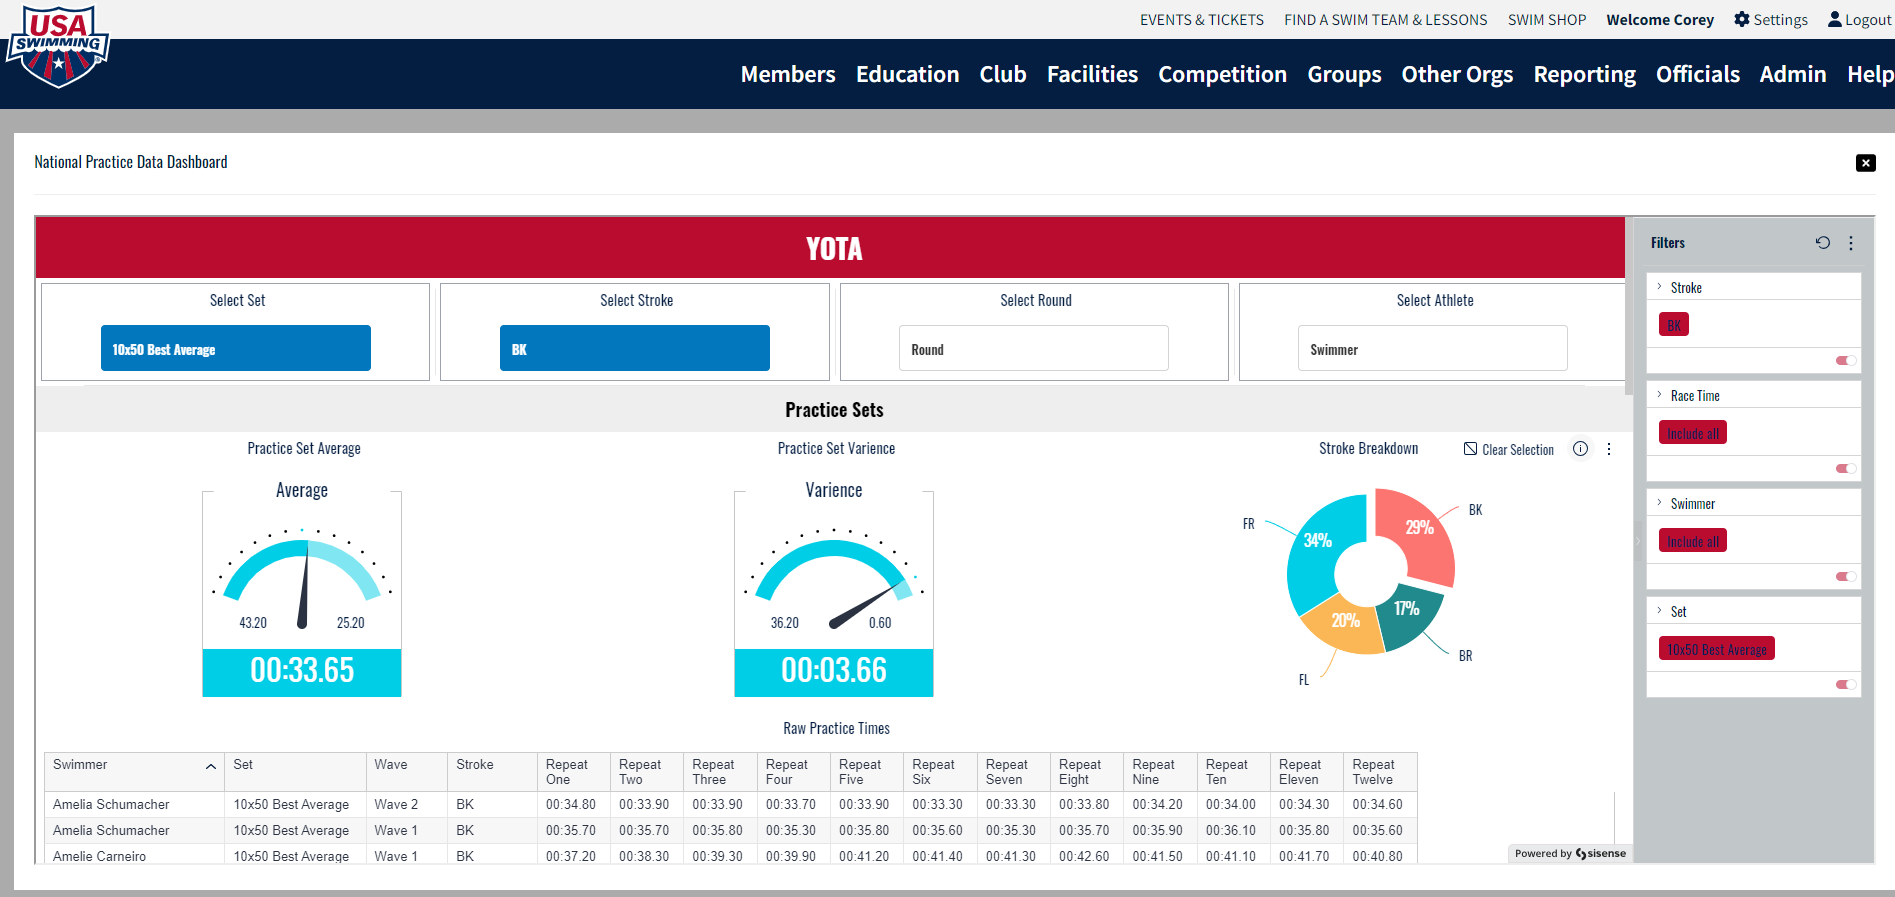This screenshot has height=897, width=1895.
Task: Click the Settings link text
Action: click(1781, 20)
